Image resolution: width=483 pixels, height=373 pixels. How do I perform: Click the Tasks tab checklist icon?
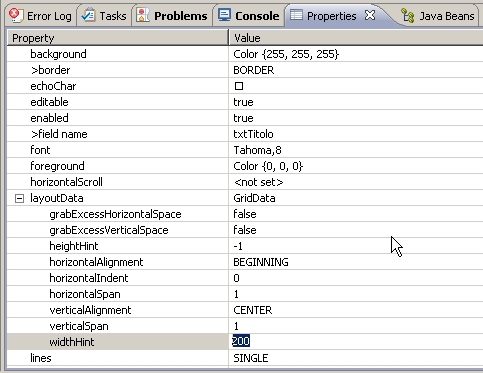coord(88,15)
